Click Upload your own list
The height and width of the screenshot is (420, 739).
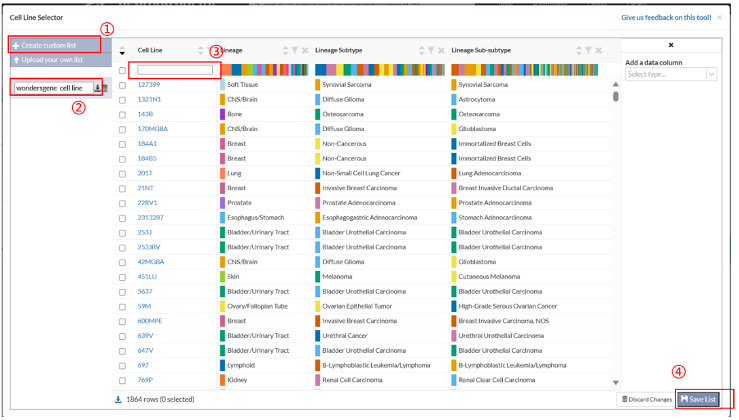pyautogui.click(x=60, y=60)
